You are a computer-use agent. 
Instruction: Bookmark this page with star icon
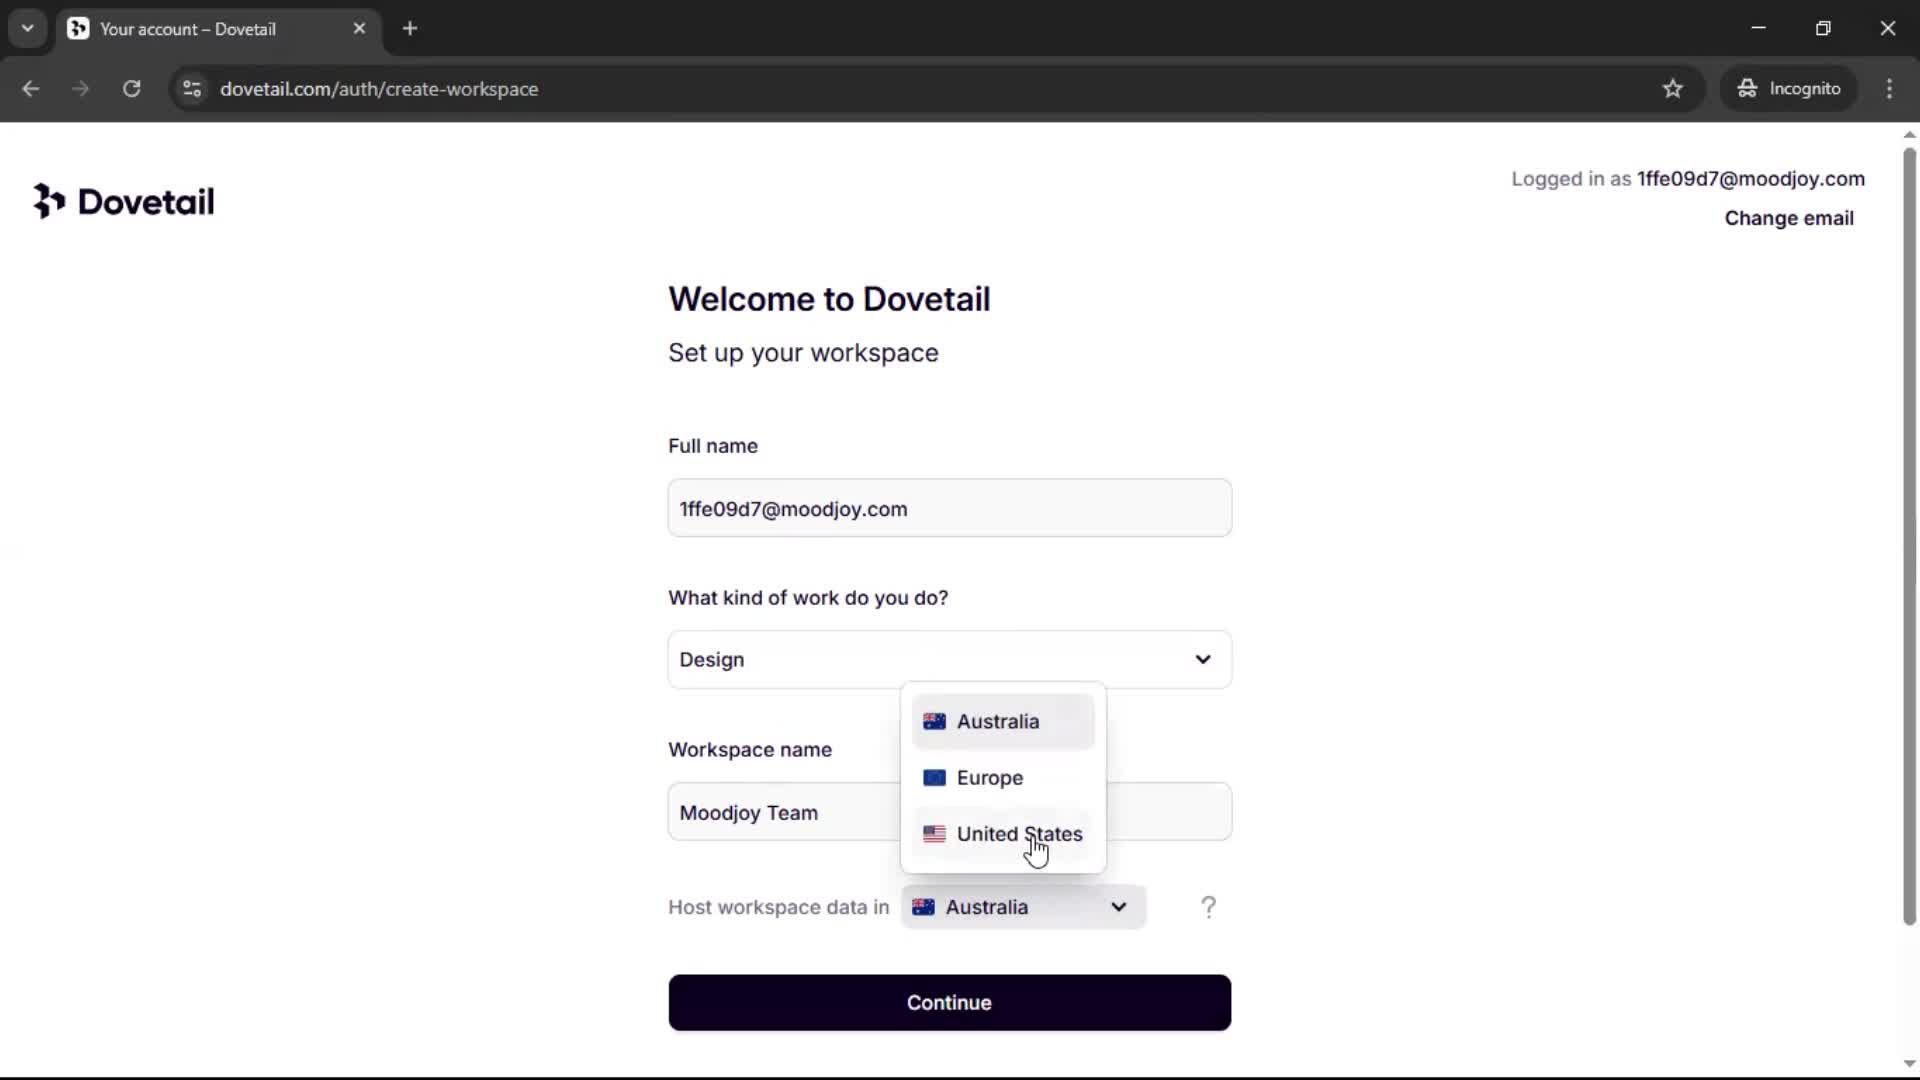[1672, 89]
